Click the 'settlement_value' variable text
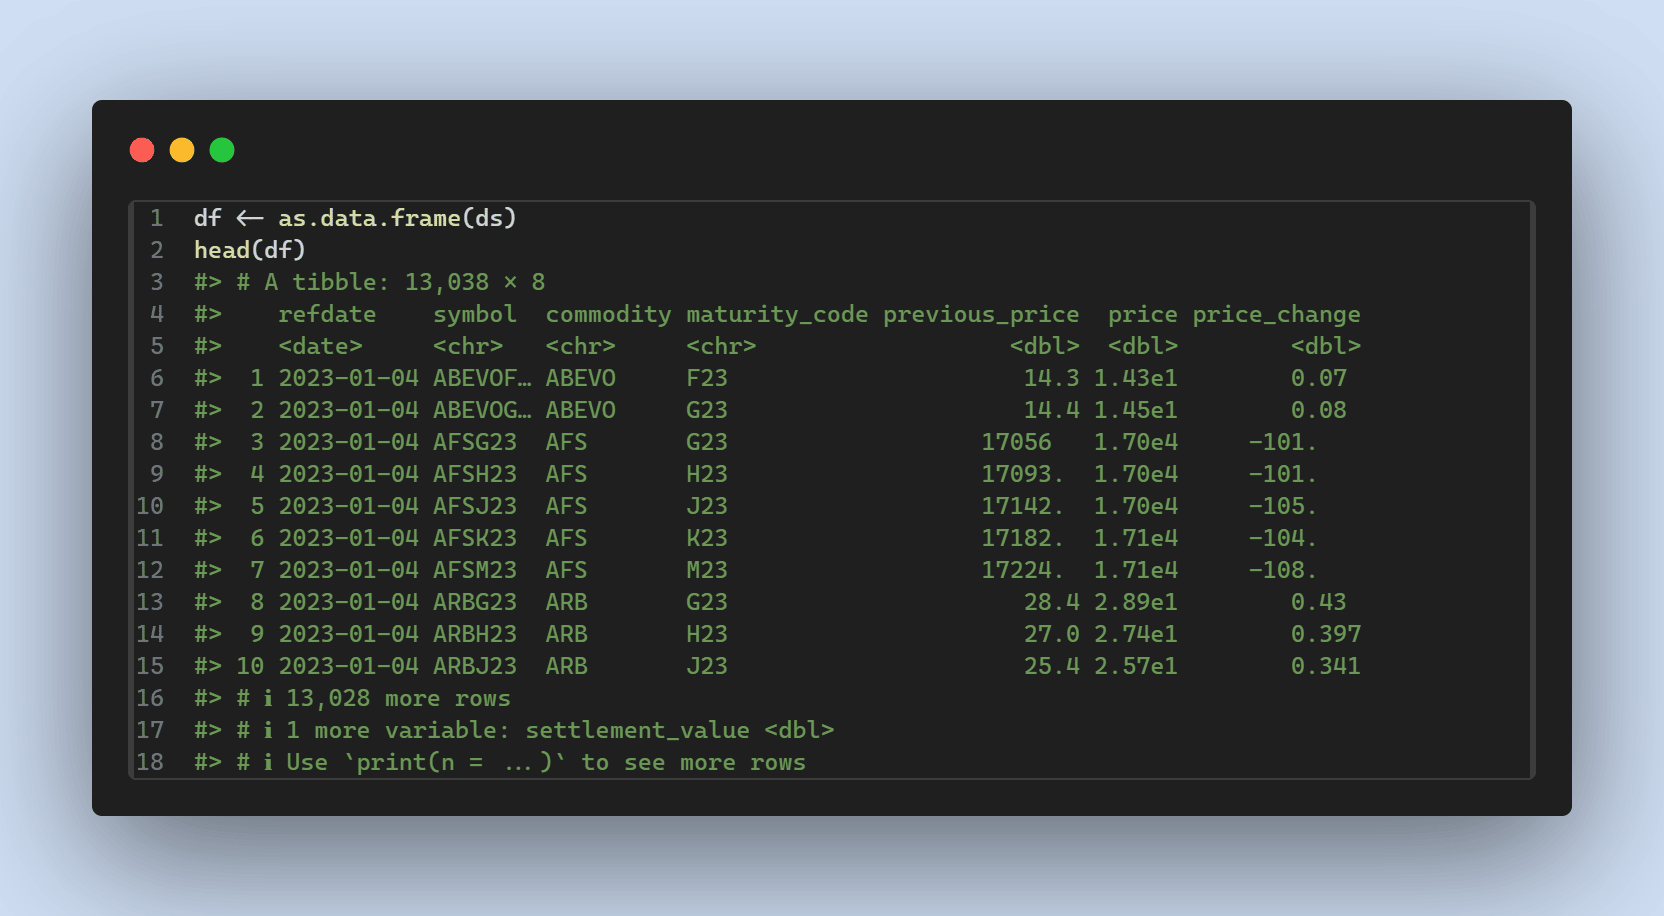The image size is (1664, 916). 637,730
